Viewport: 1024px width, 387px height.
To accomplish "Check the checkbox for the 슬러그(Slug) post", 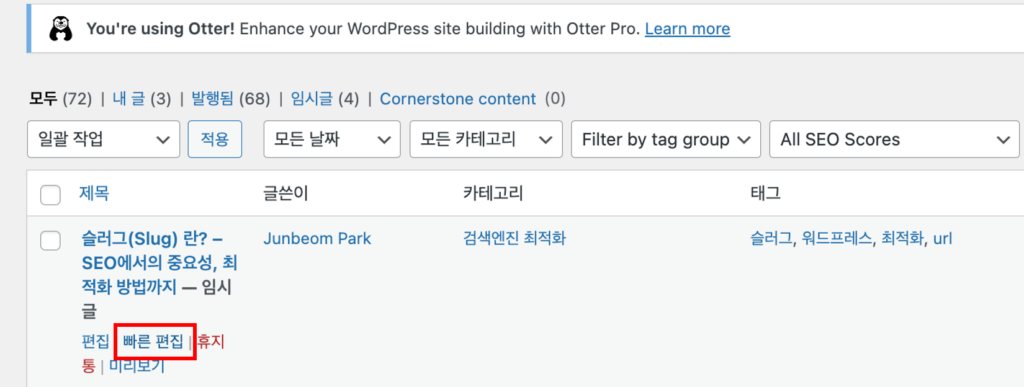I will click(x=50, y=240).
